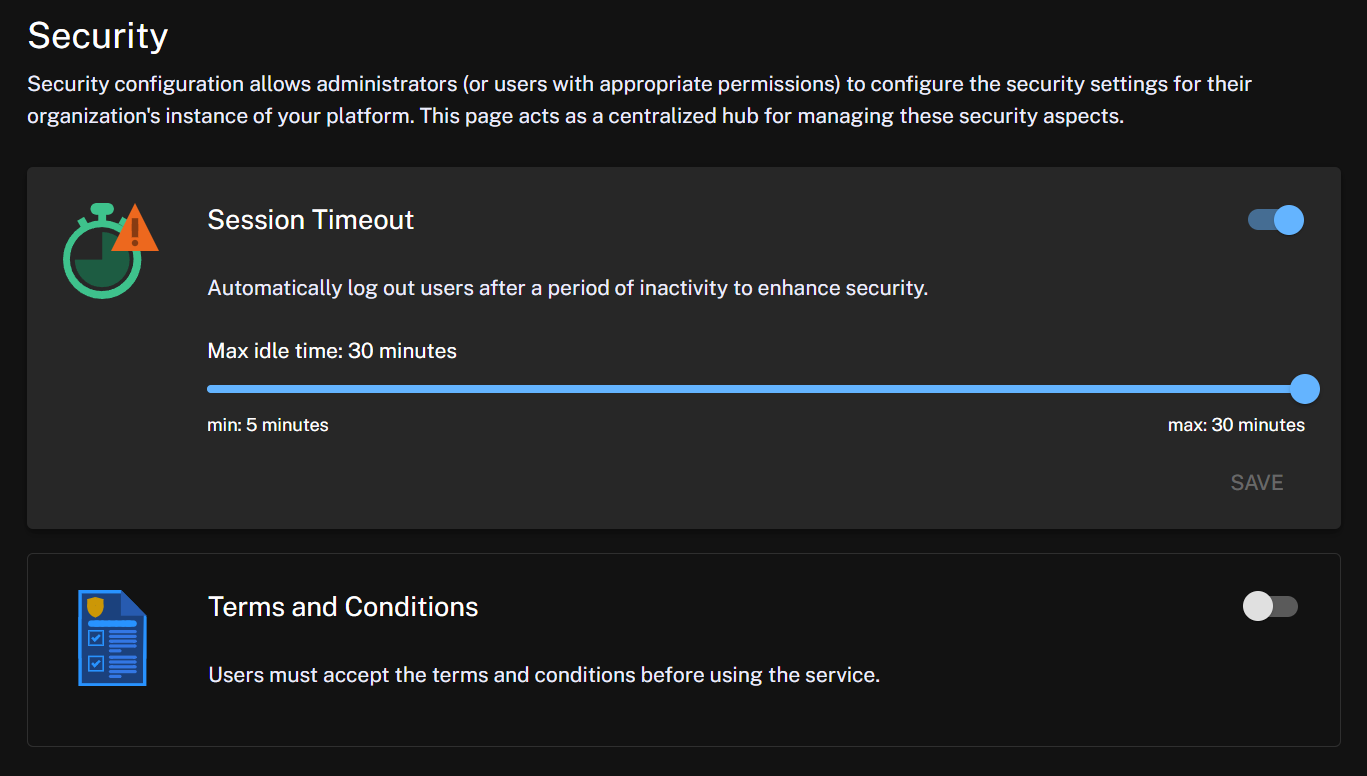Viewport: 1367px width, 776px height.
Task: Click the "max: 30 minutes" label
Action: click(x=1236, y=425)
